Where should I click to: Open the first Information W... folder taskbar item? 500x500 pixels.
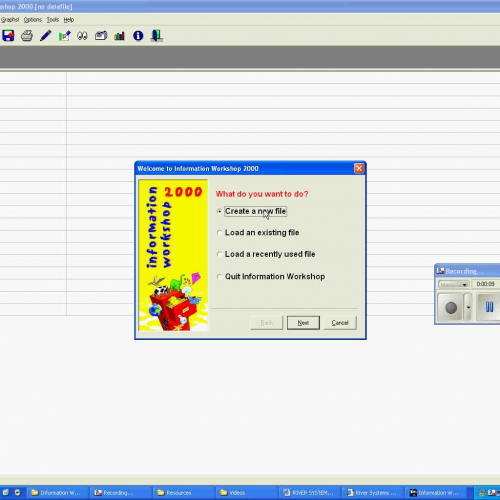59,493
